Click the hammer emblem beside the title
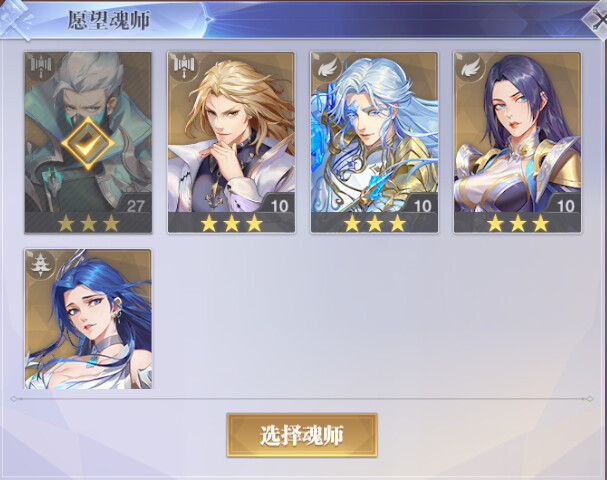The image size is (607, 480). click(16, 19)
